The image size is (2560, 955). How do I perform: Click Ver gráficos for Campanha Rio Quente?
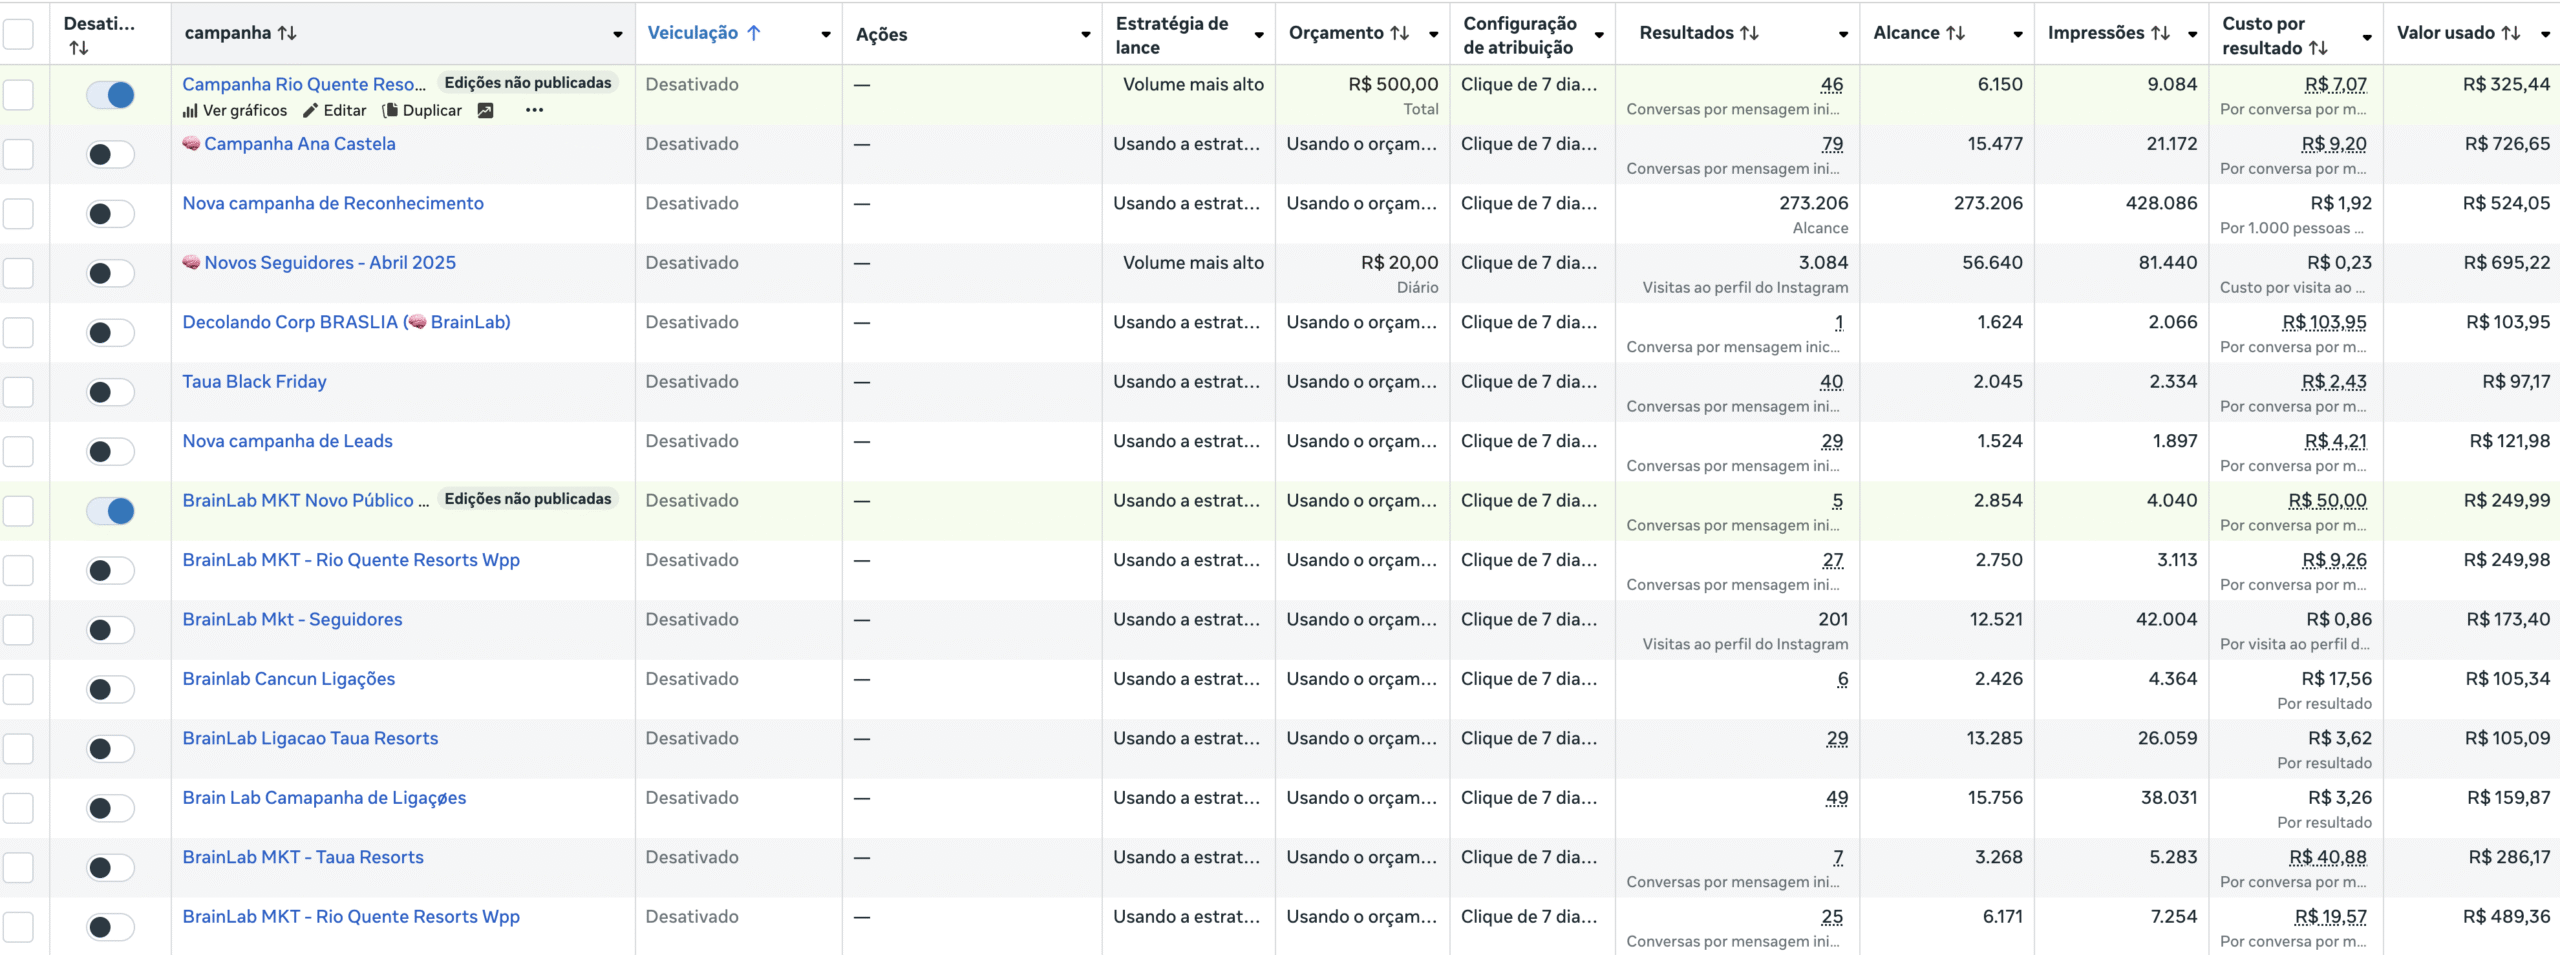point(234,111)
